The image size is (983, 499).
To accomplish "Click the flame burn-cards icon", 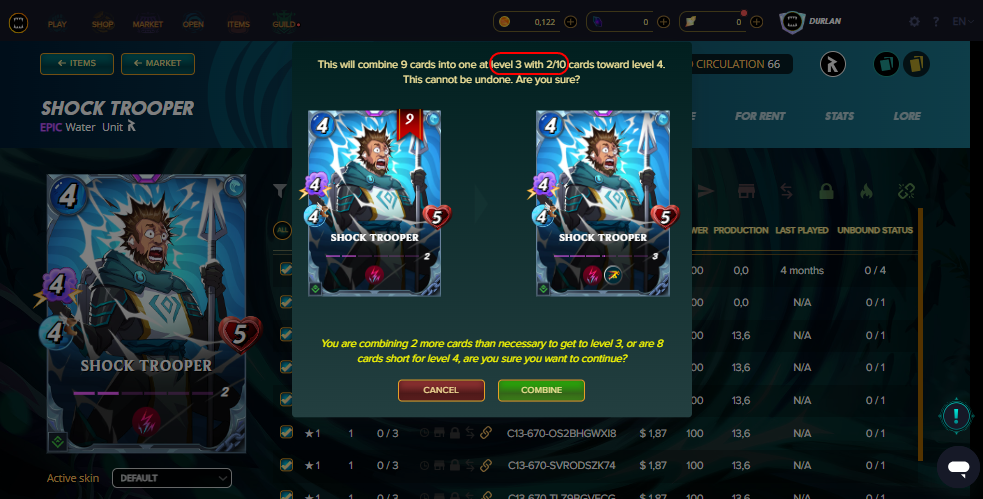I will click(x=866, y=191).
